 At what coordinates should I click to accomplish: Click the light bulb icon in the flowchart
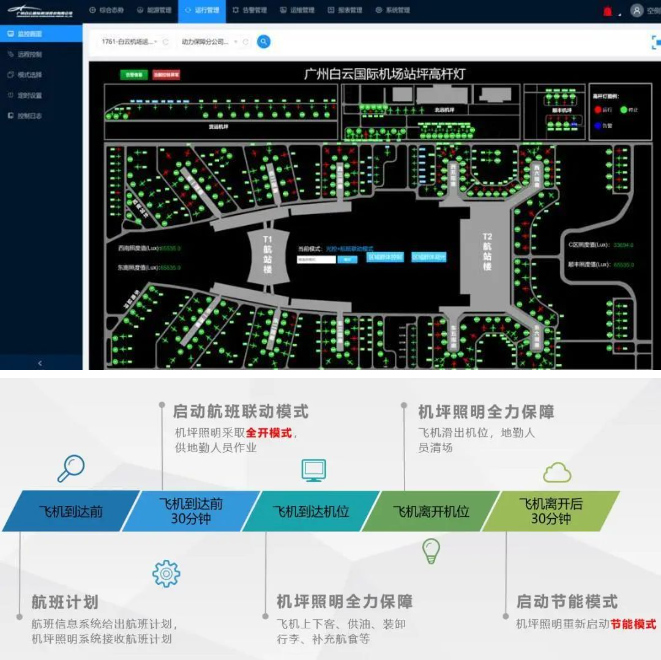click(x=431, y=550)
